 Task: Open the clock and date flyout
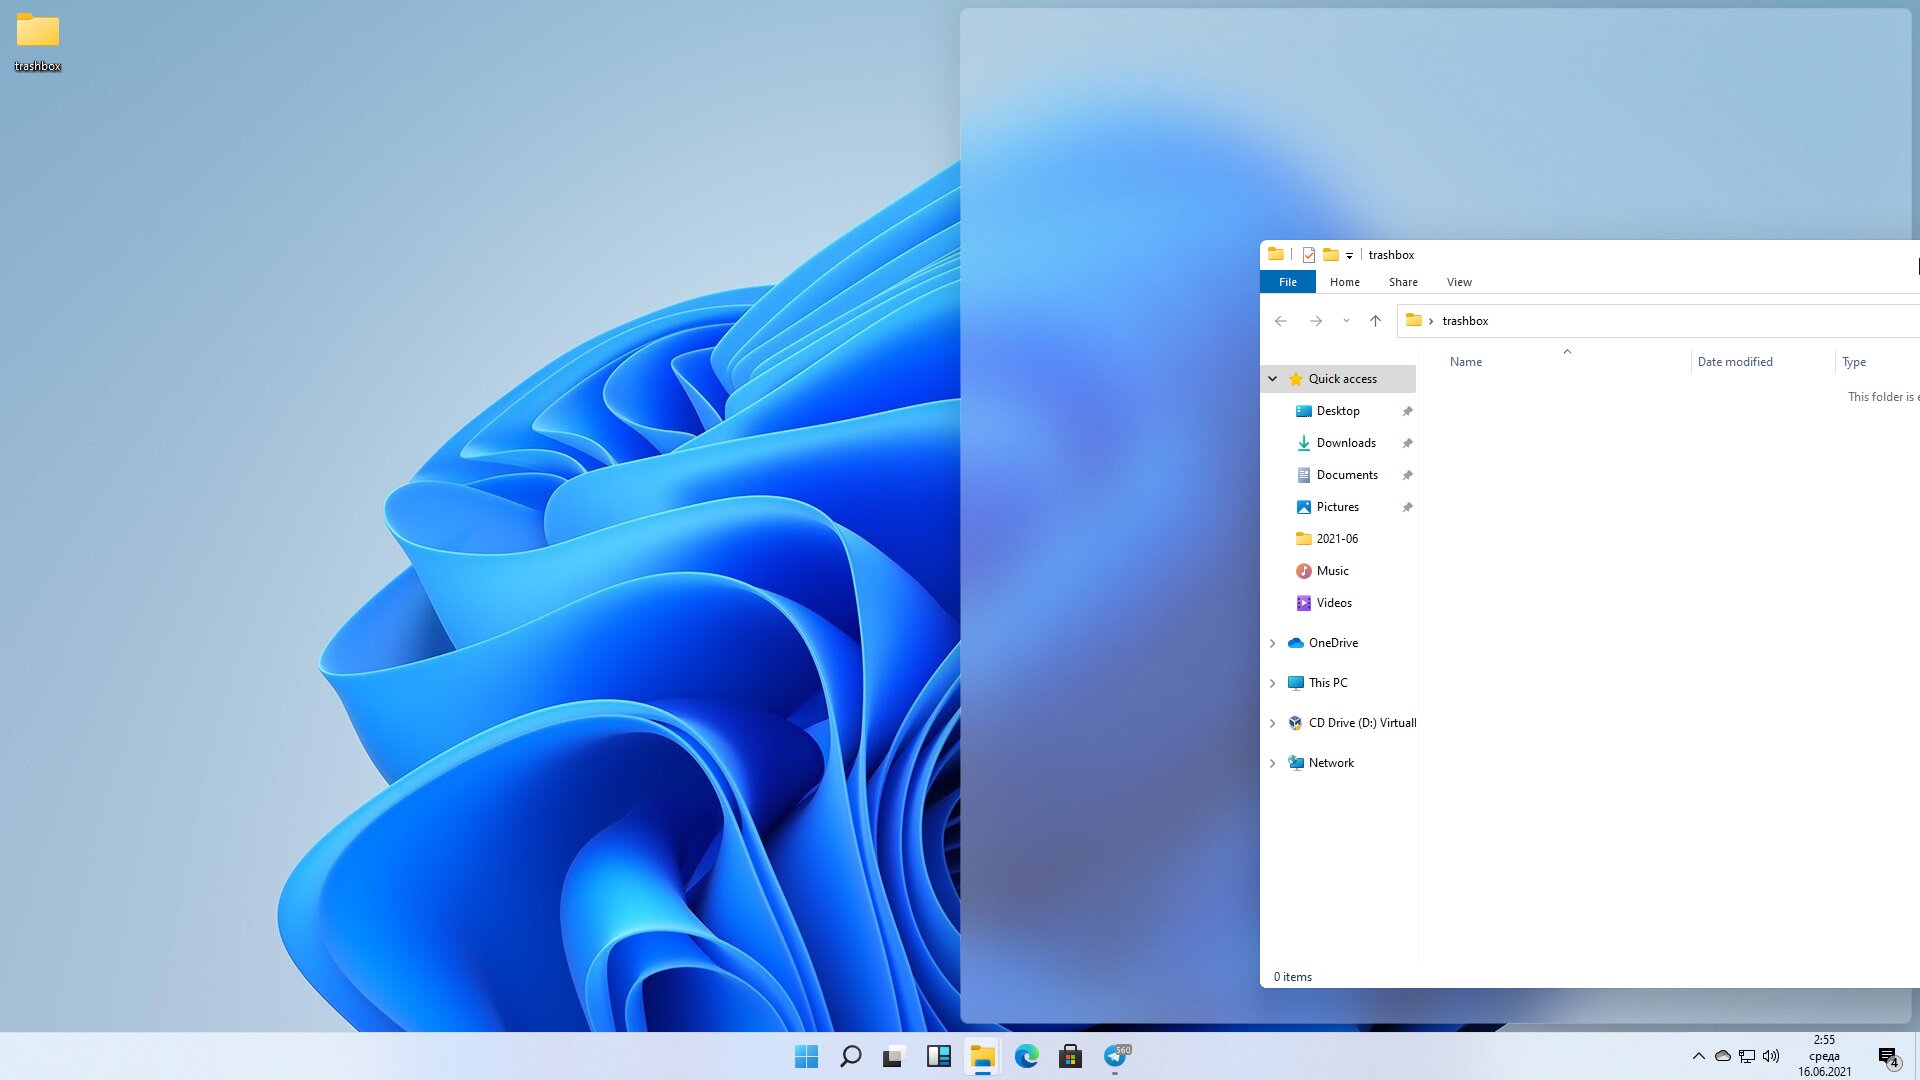point(1824,1056)
